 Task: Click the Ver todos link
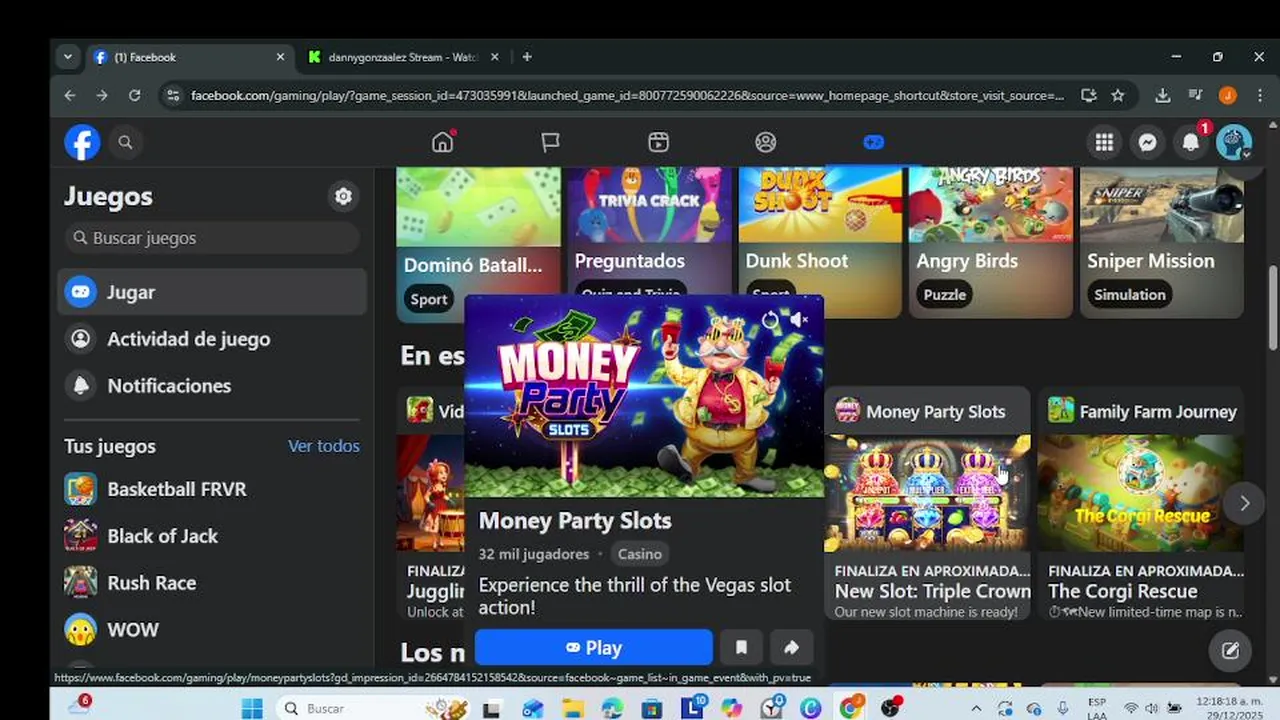[324, 446]
